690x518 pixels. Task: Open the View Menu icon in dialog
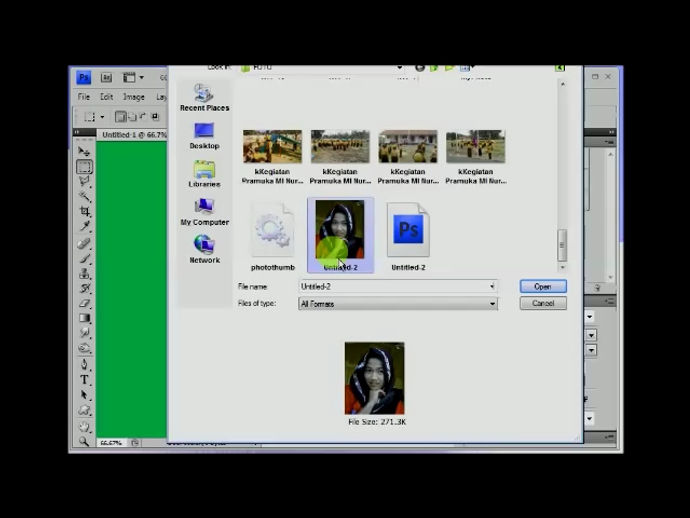[466, 68]
